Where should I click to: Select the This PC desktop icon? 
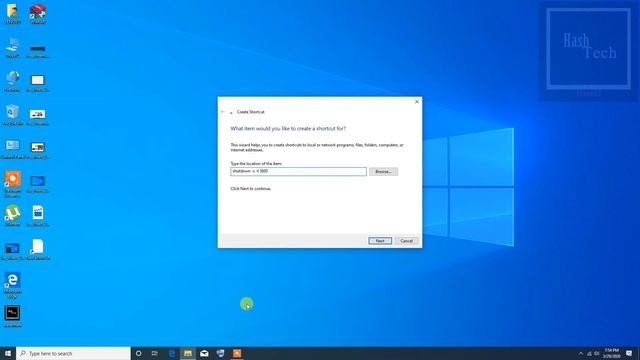[13, 48]
